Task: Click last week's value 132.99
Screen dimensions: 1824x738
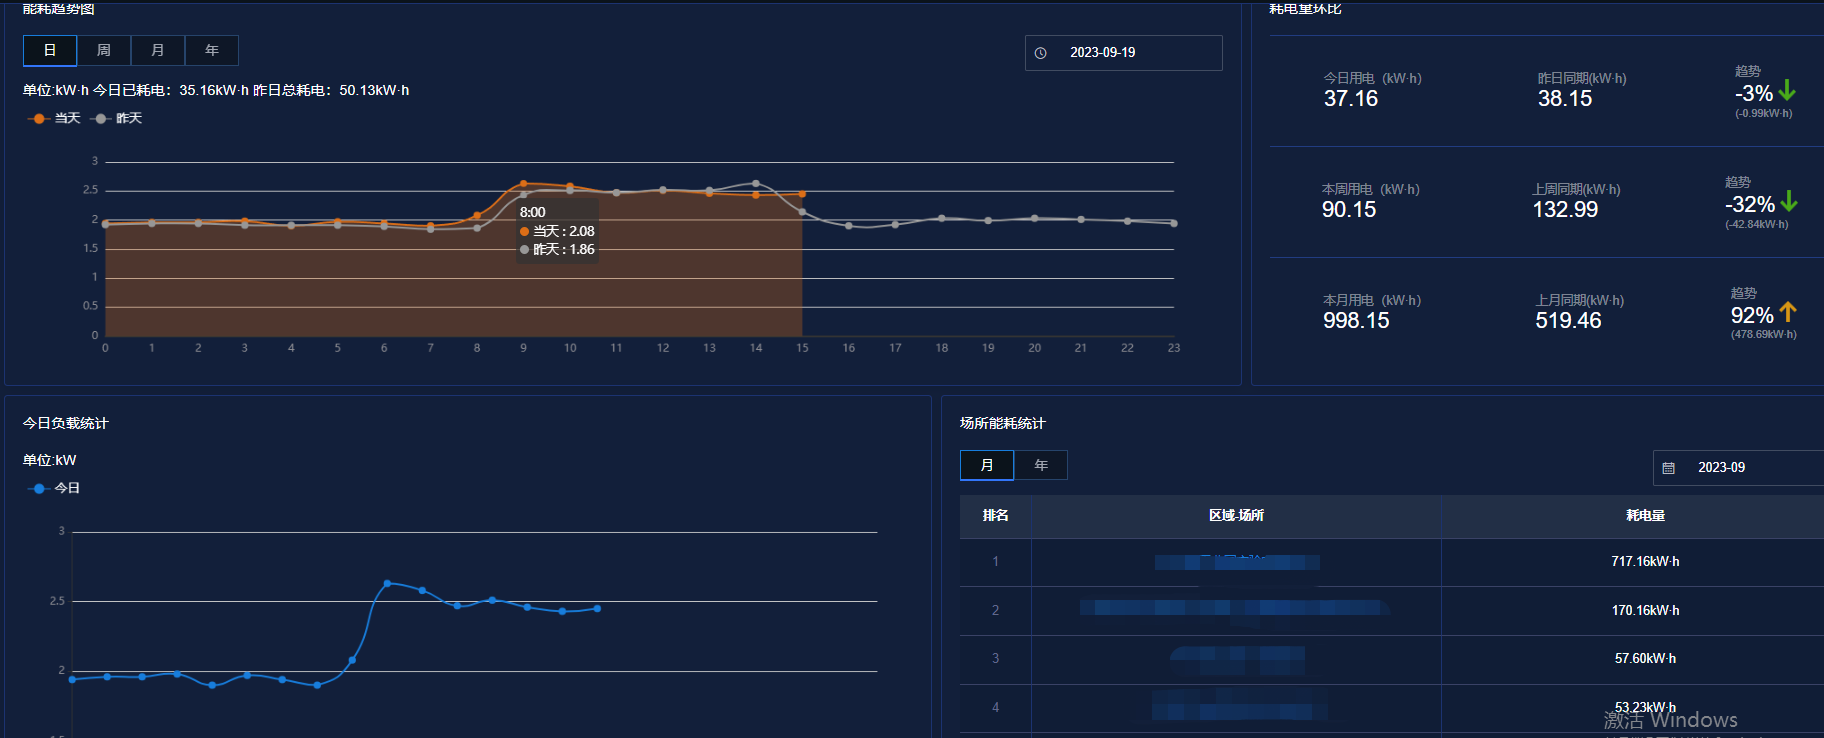Action: [1566, 209]
